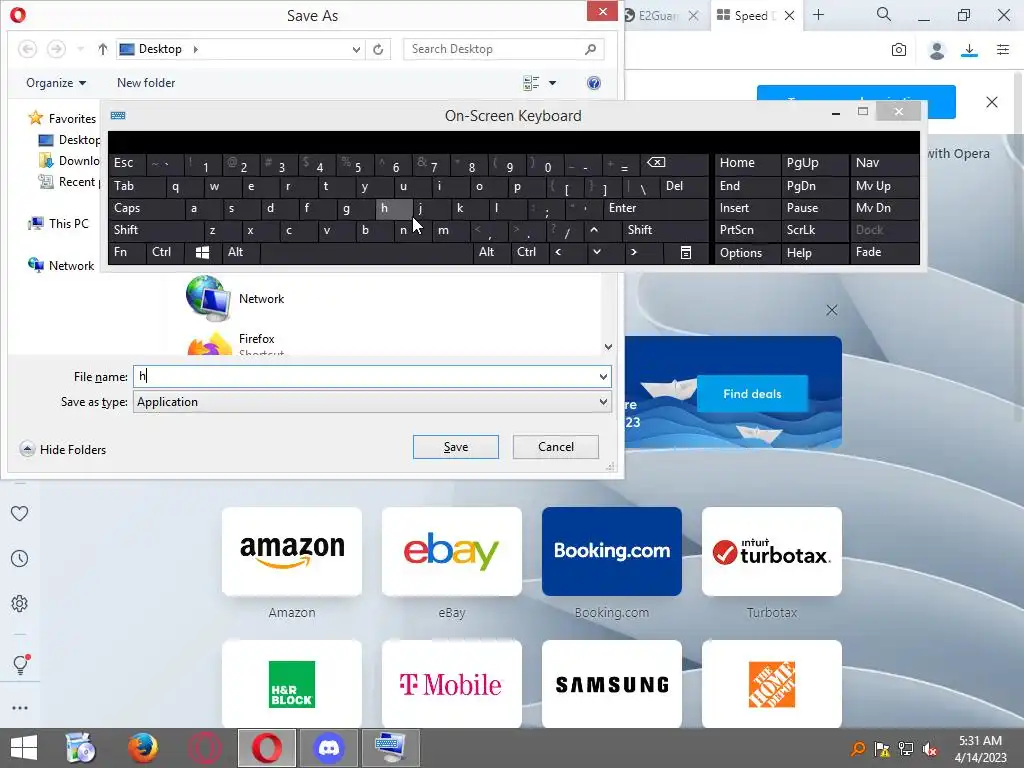
Task: Open the Opera account profile icon
Action: coord(936,50)
